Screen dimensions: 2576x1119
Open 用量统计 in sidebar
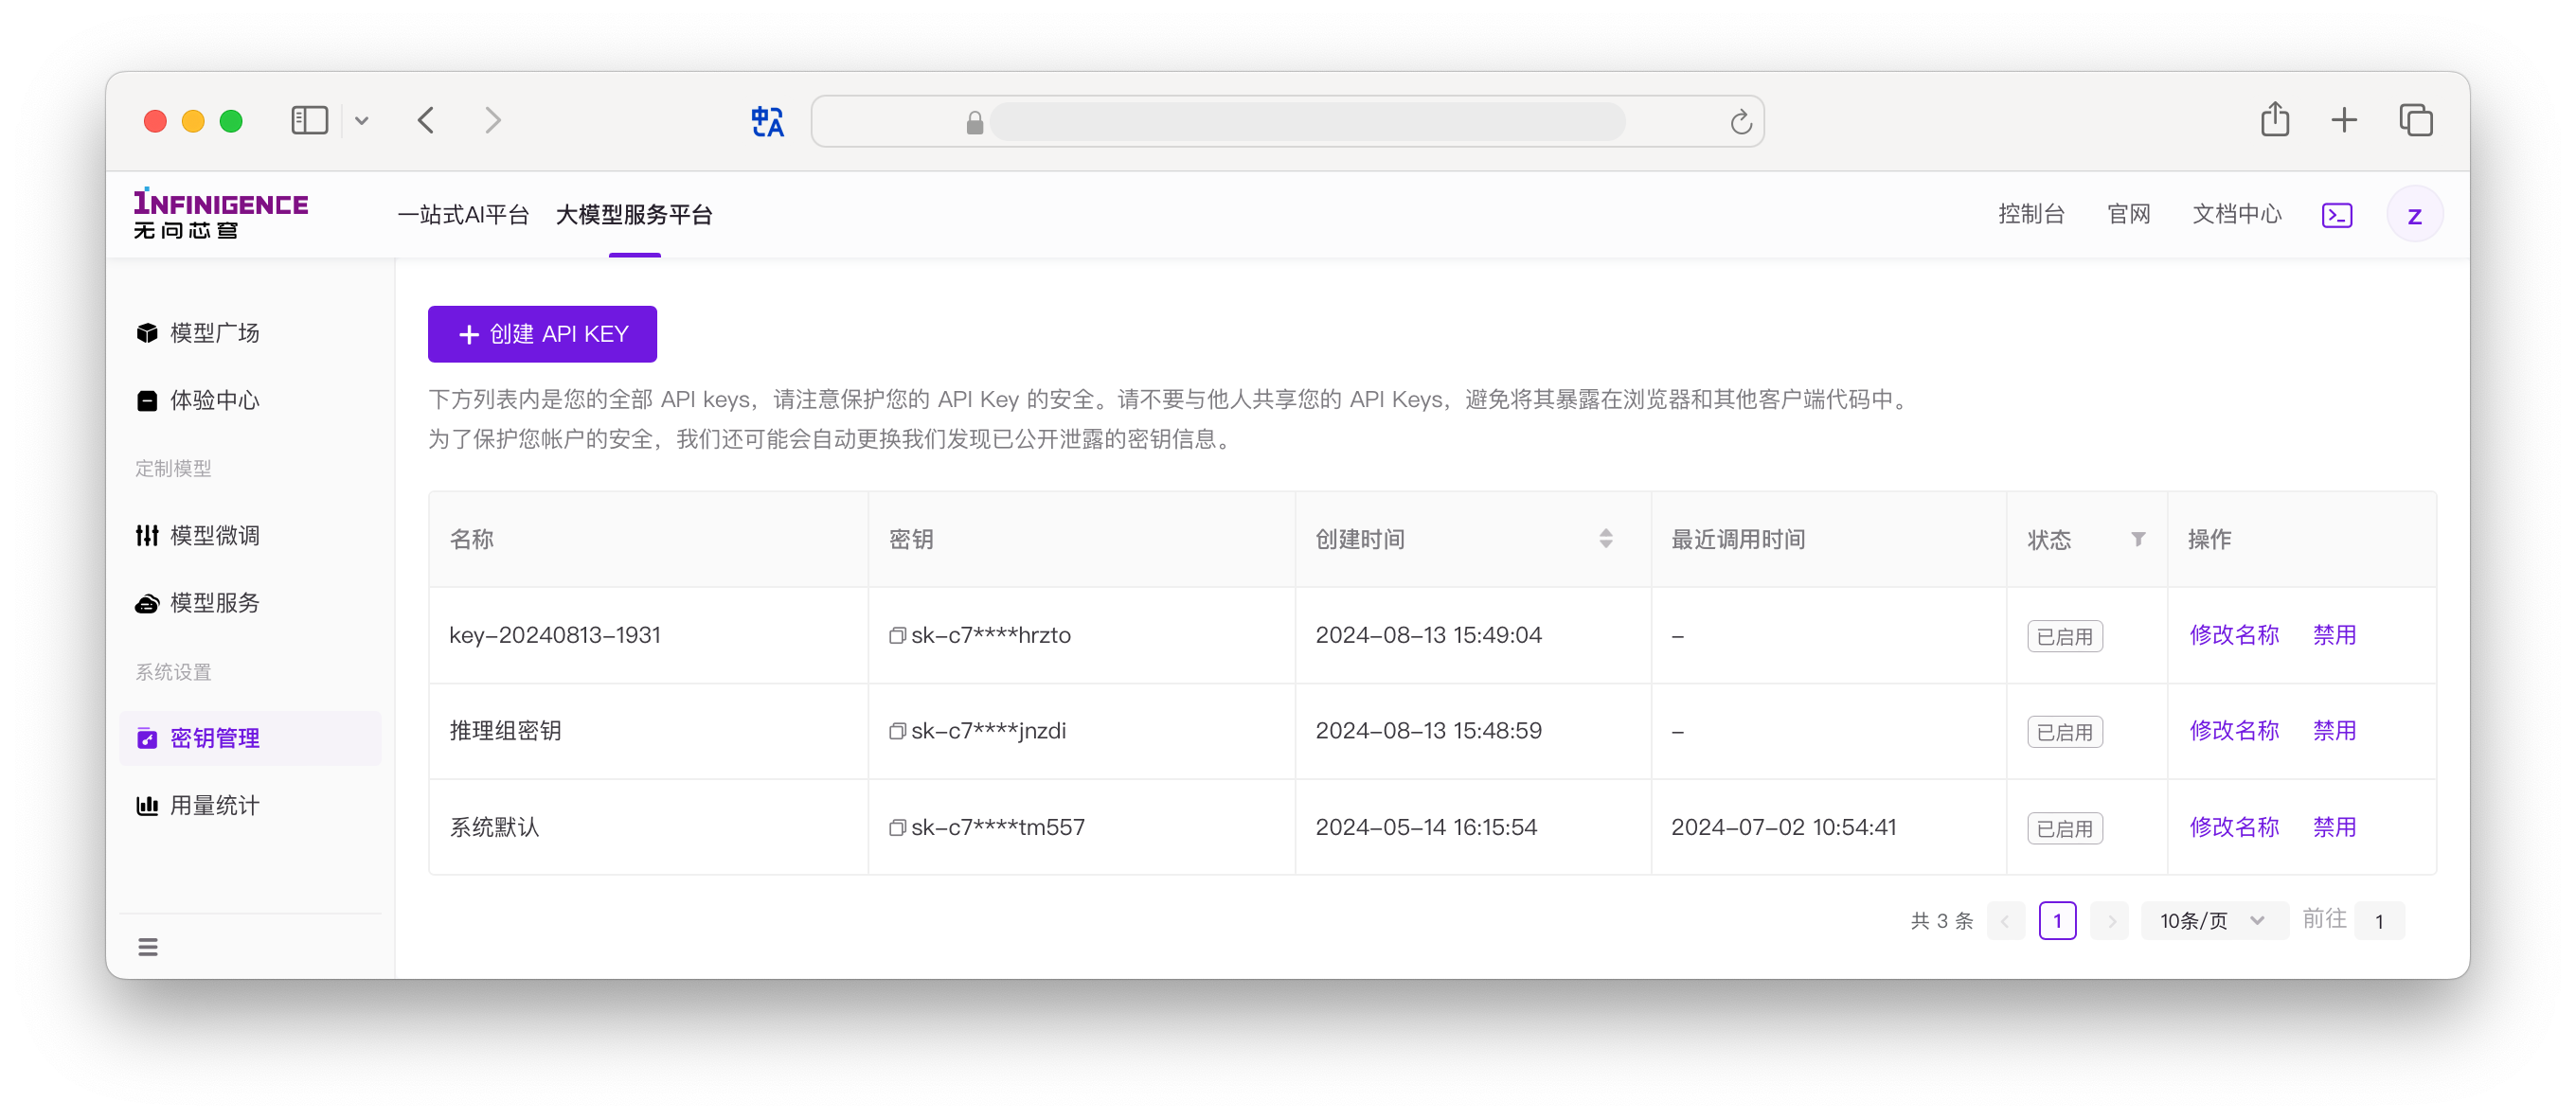250,806
